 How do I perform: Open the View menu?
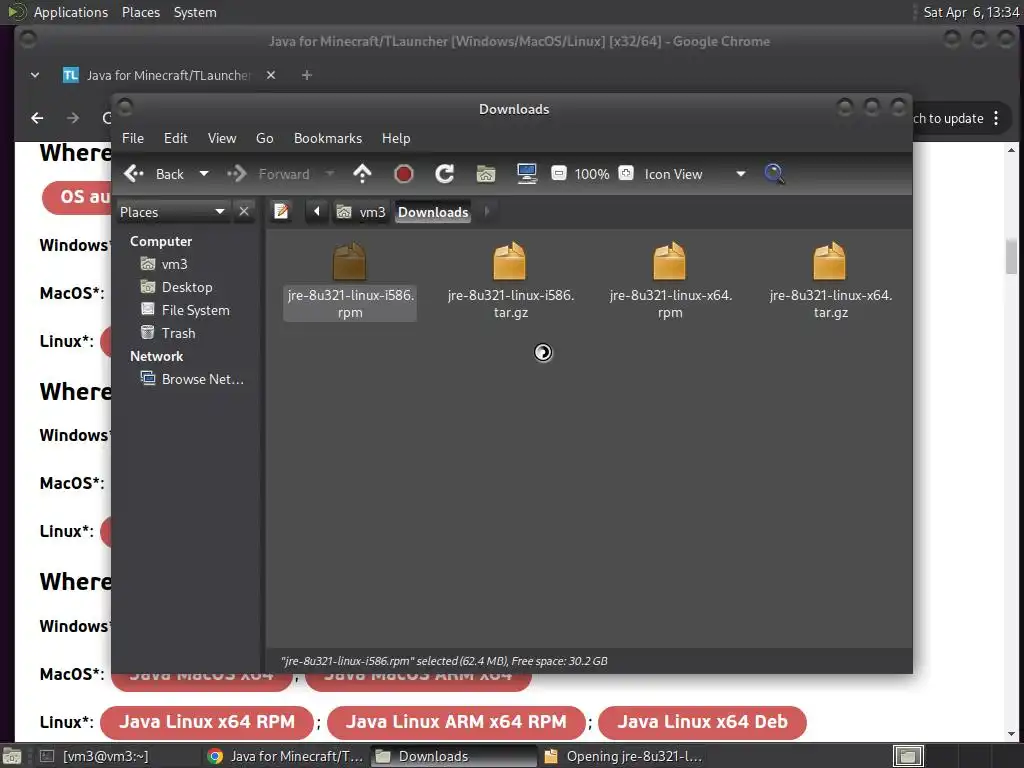[x=222, y=138]
